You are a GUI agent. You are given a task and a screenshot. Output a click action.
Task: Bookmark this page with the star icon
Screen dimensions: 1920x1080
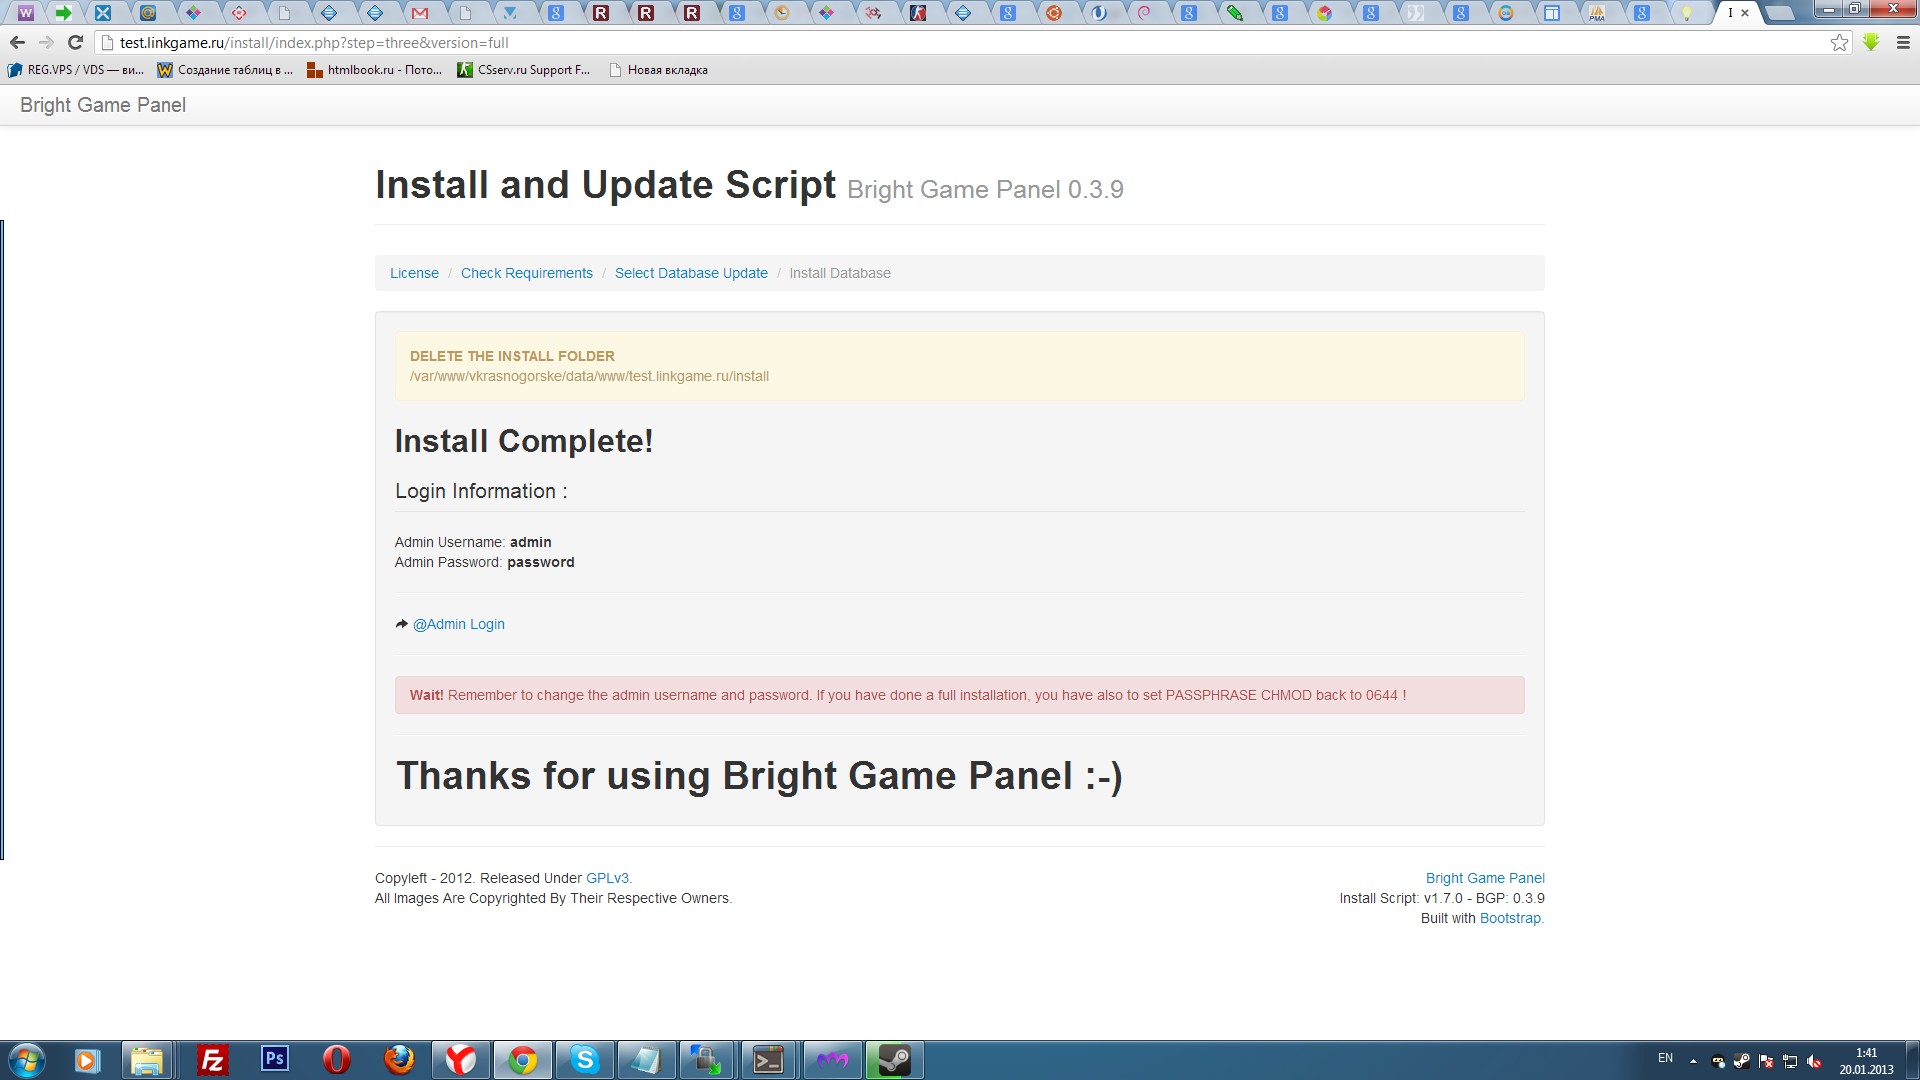coord(1839,43)
